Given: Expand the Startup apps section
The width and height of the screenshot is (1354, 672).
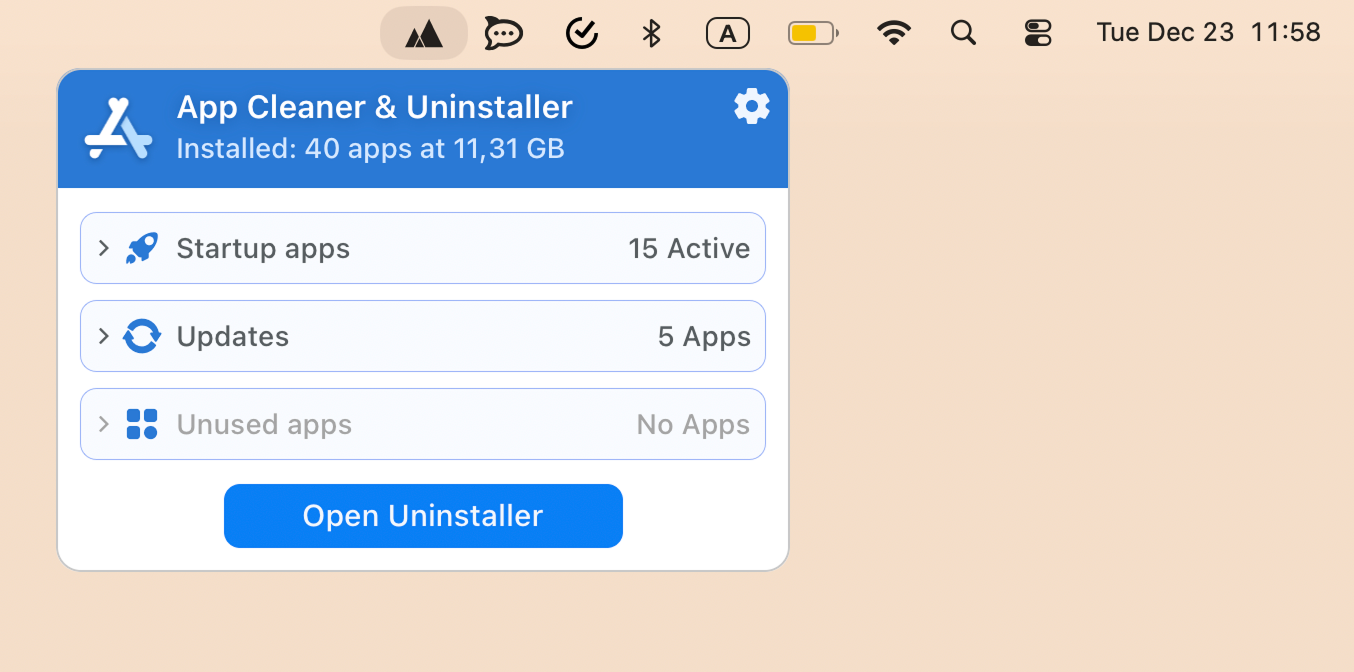Looking at the screenshot, I should [x=103, y=247].
